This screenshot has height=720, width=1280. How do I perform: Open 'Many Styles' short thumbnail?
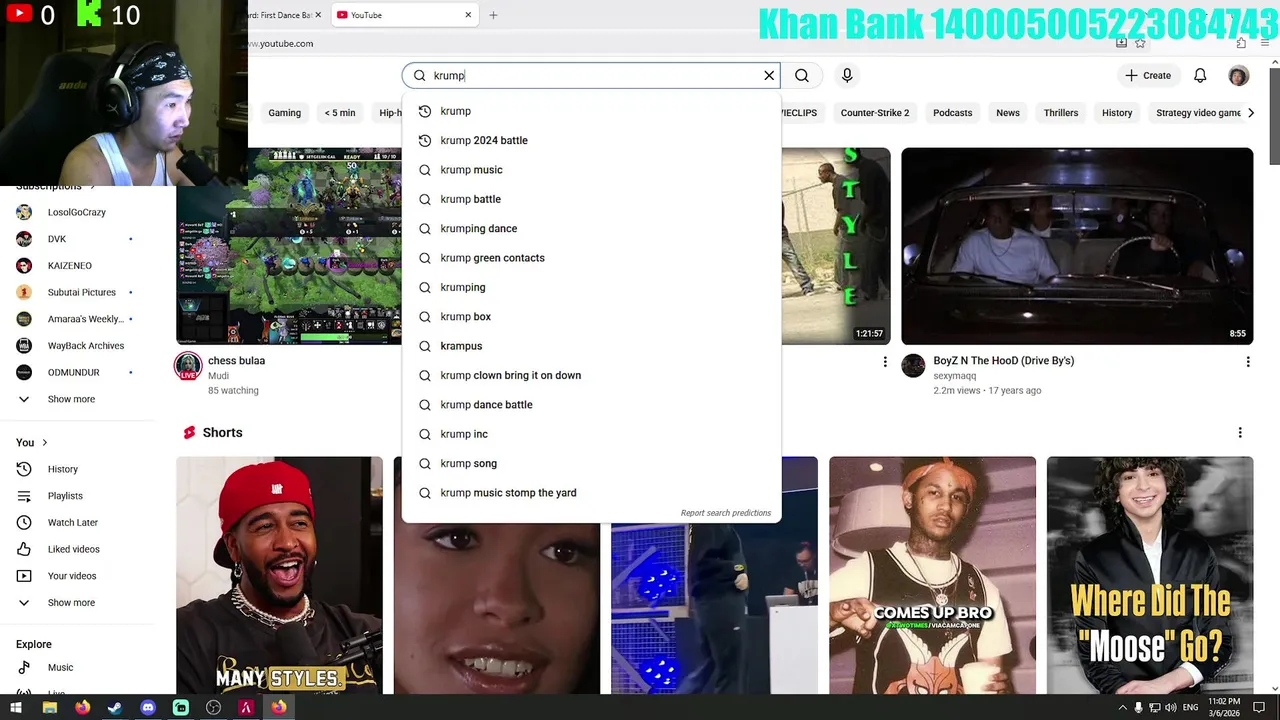279,575
